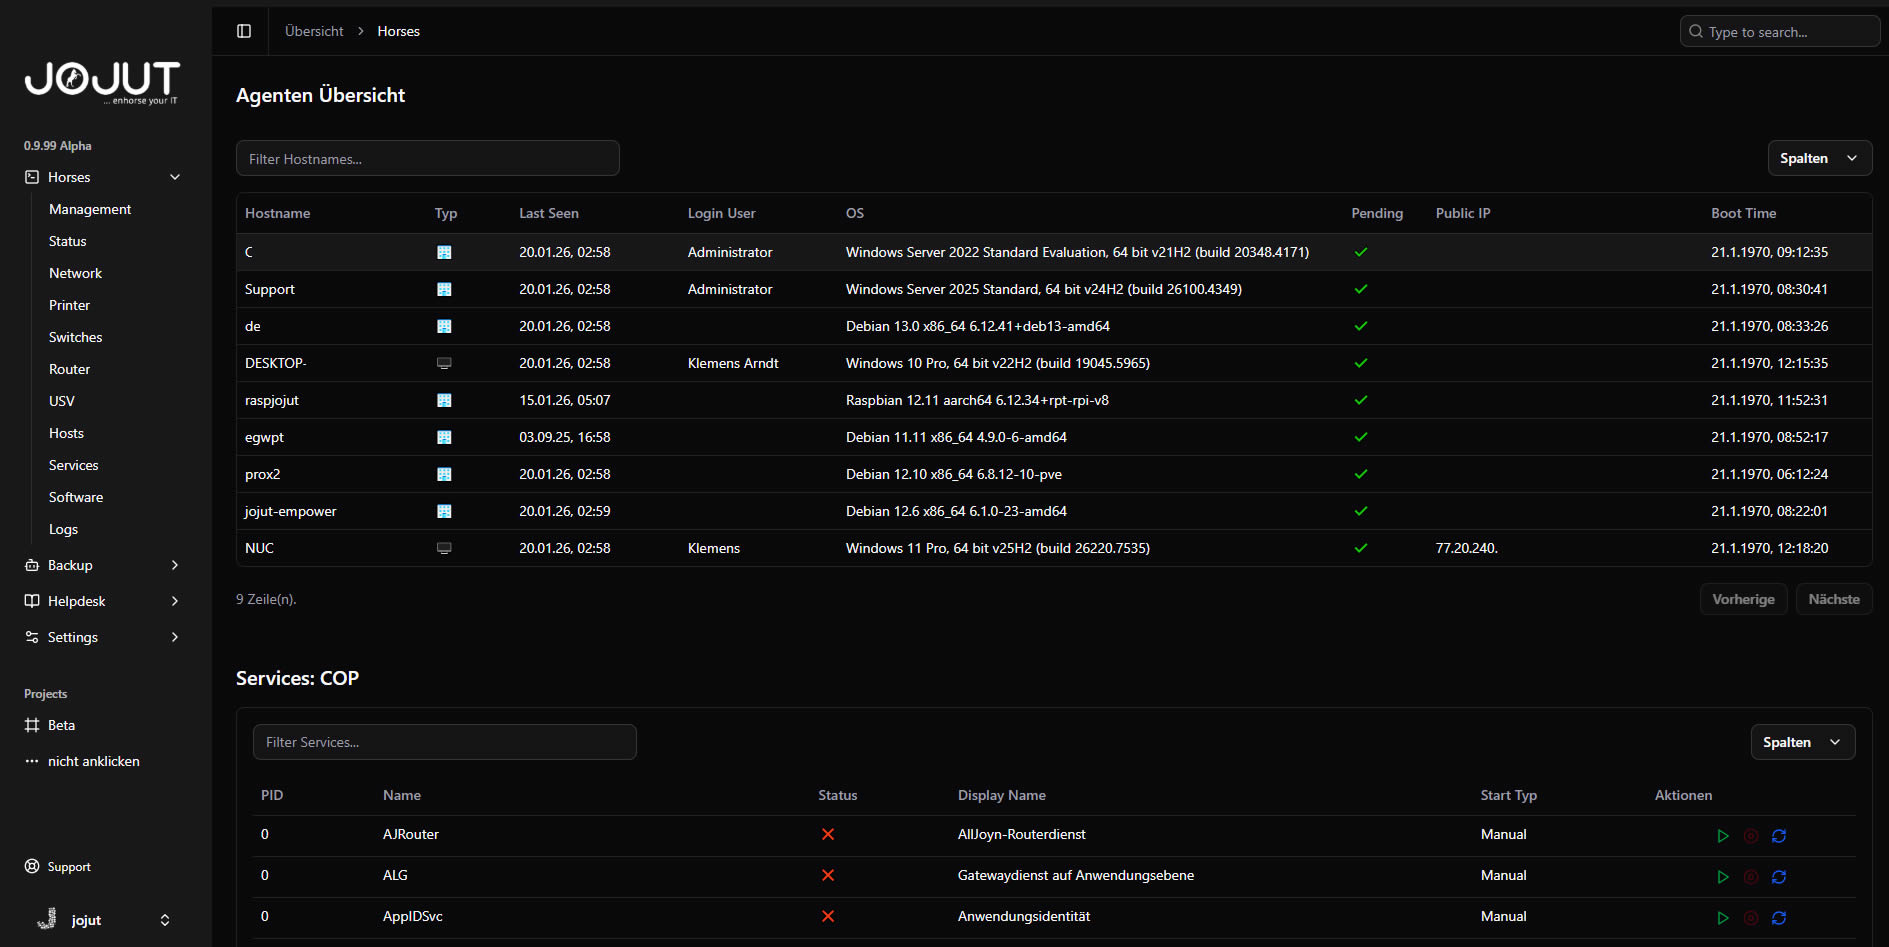Click the Übersicht breadcrumb link
Viewport: 1889px width, 947px height.
314,31
